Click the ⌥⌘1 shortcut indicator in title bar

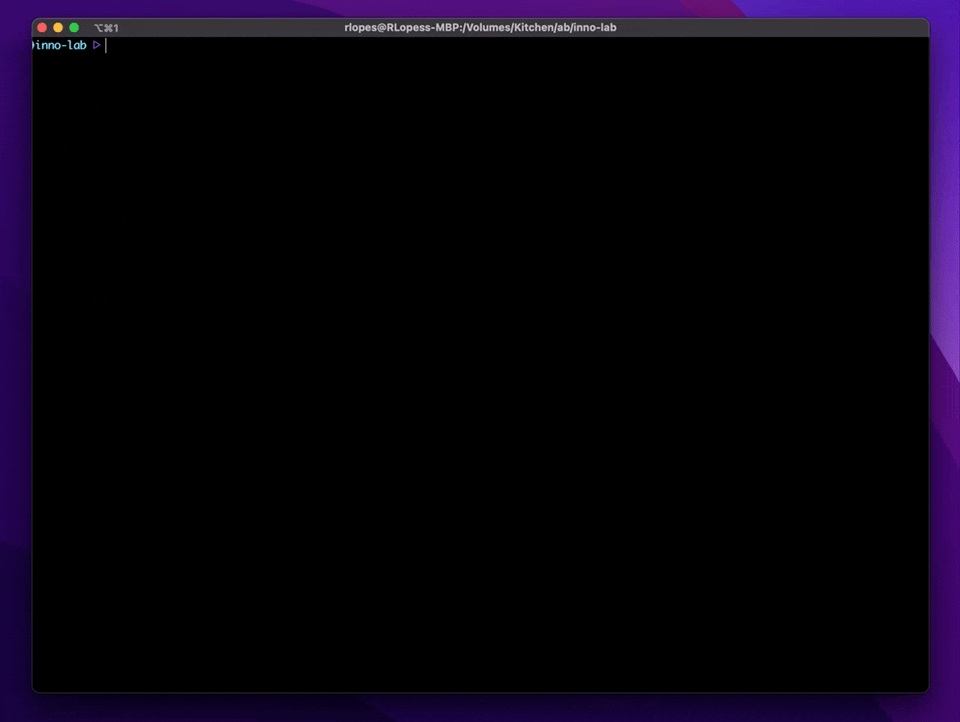pyautogui.click(x=106, y=28)
